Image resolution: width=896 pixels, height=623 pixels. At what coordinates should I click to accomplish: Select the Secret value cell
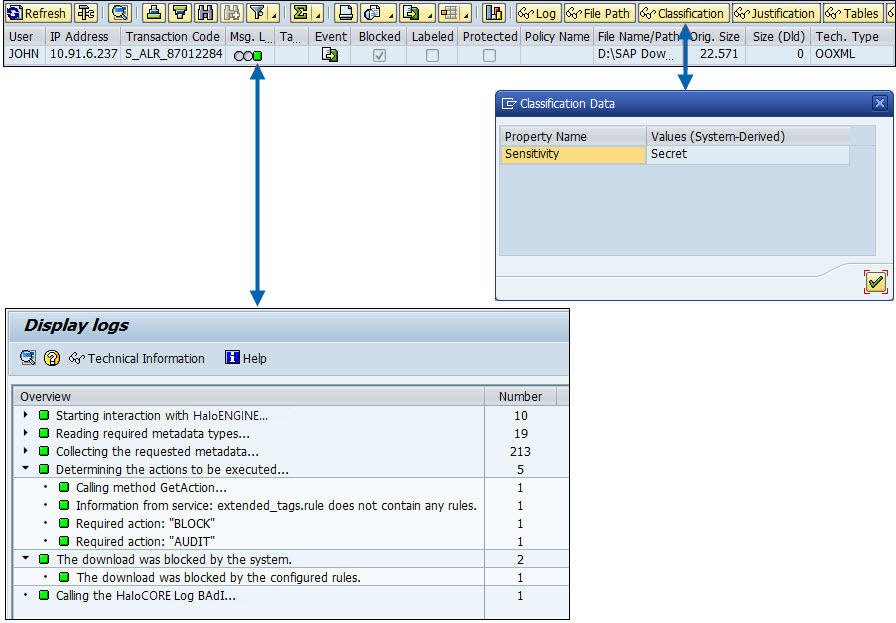[x=747, y=154]
